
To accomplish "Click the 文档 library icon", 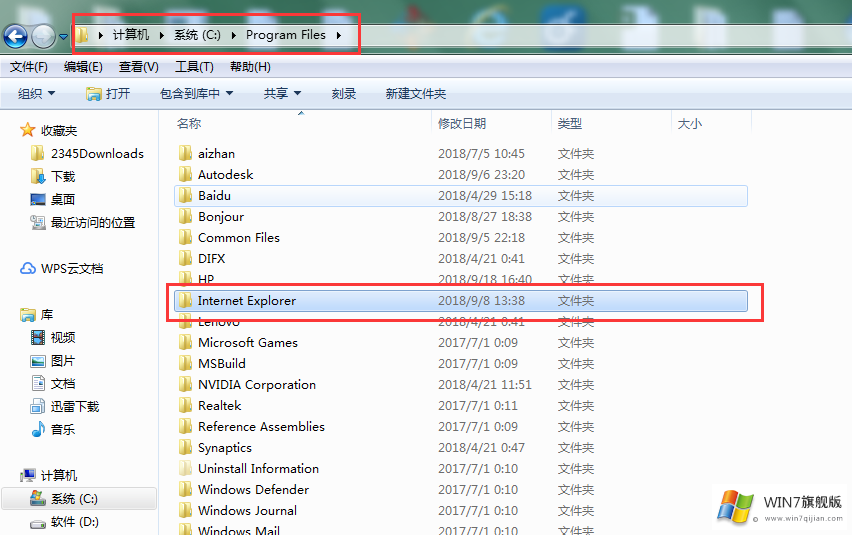I will coord(38,383).
